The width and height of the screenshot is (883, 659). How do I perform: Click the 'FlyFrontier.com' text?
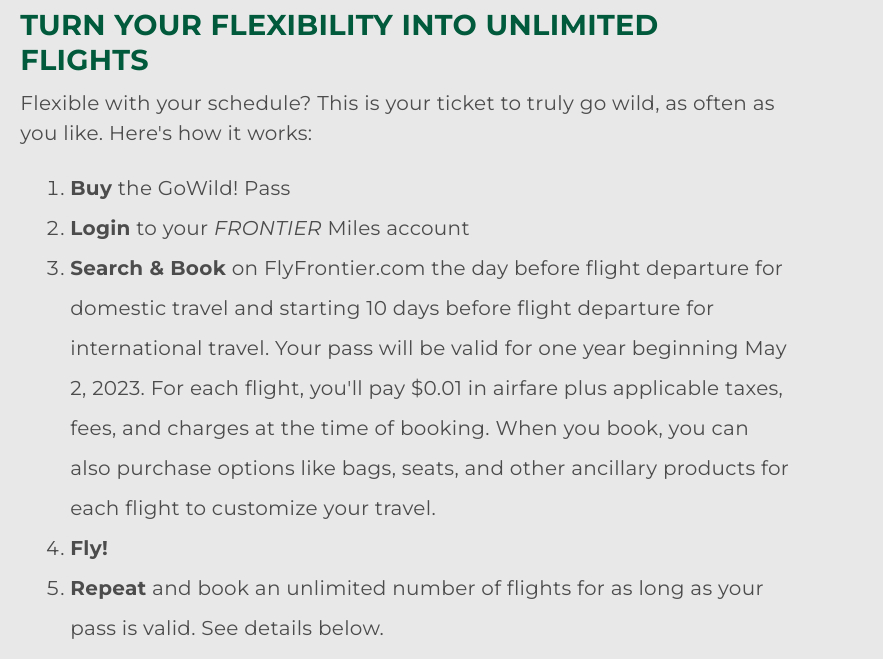point(344,268)
